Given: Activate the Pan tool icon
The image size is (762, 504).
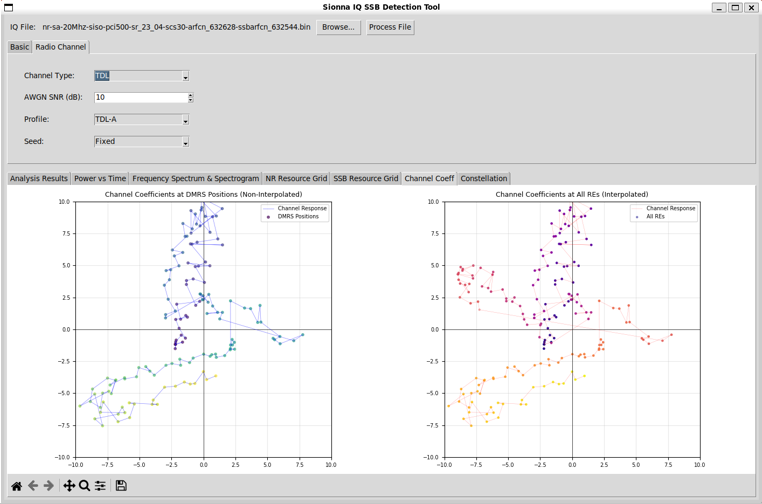Looking at the screenshot, I should pyautogui.click(x=69, y=486).
